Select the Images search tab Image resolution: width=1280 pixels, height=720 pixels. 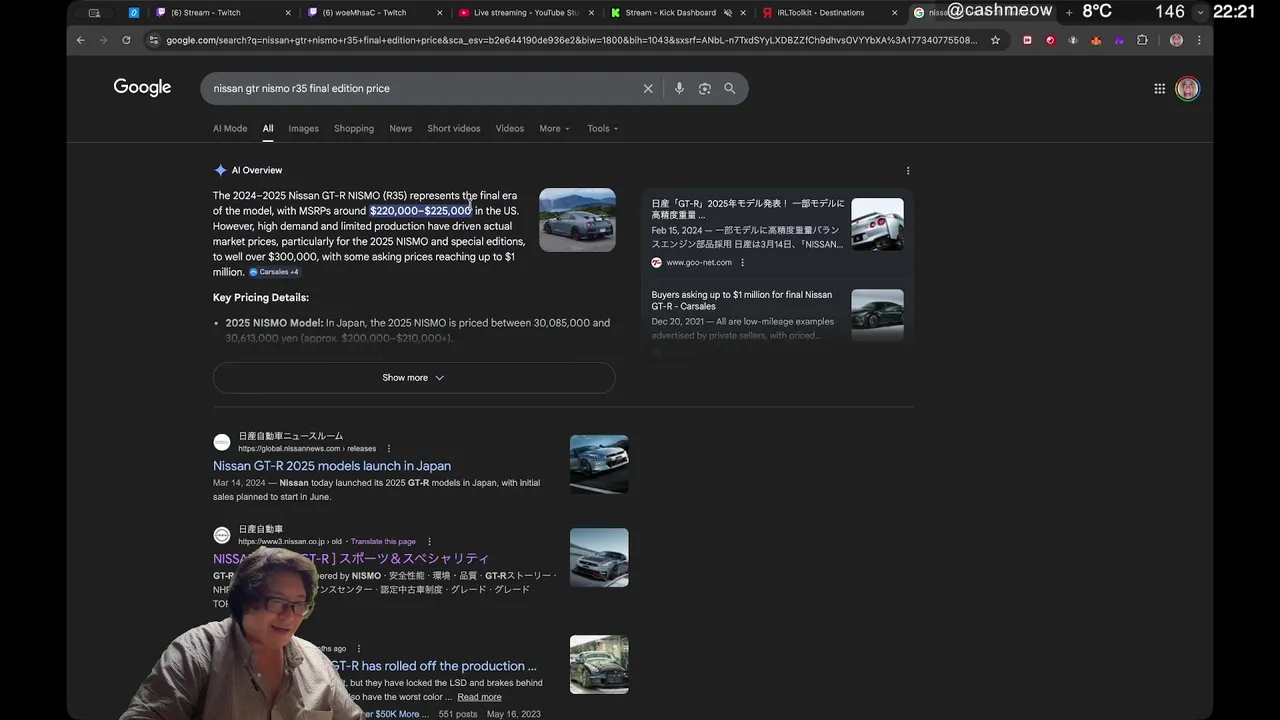click(x=303, y=128)
